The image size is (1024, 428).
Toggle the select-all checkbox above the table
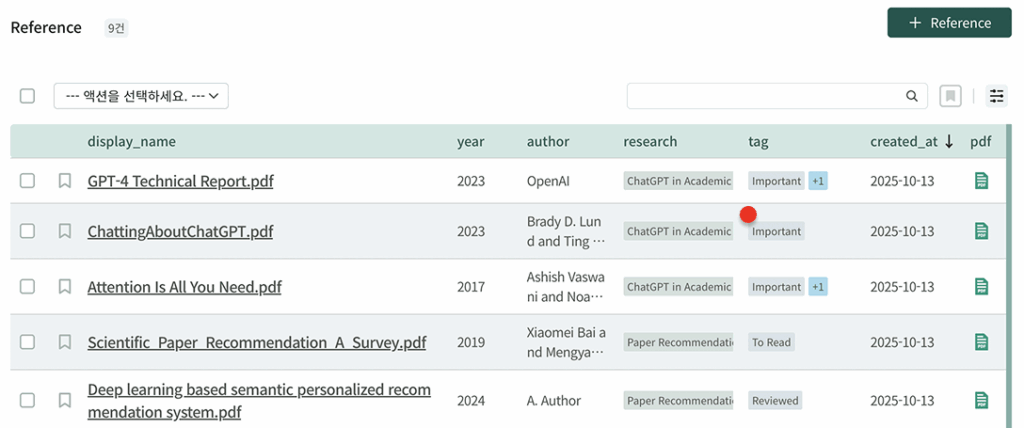pos(28,96)
